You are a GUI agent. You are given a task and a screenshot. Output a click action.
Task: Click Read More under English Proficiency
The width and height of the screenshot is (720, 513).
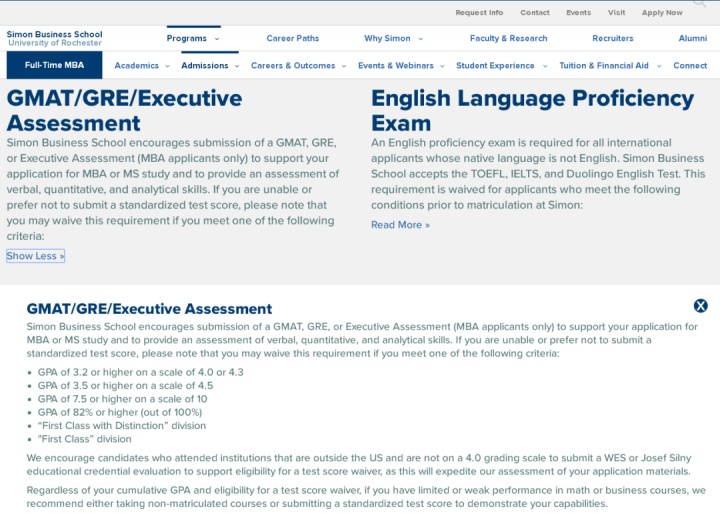pyautogui.click(x=400, y=225)
